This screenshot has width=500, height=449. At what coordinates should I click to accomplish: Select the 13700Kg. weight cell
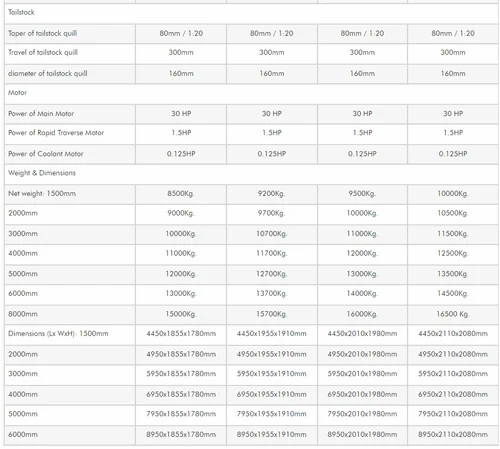pos(272,294)
